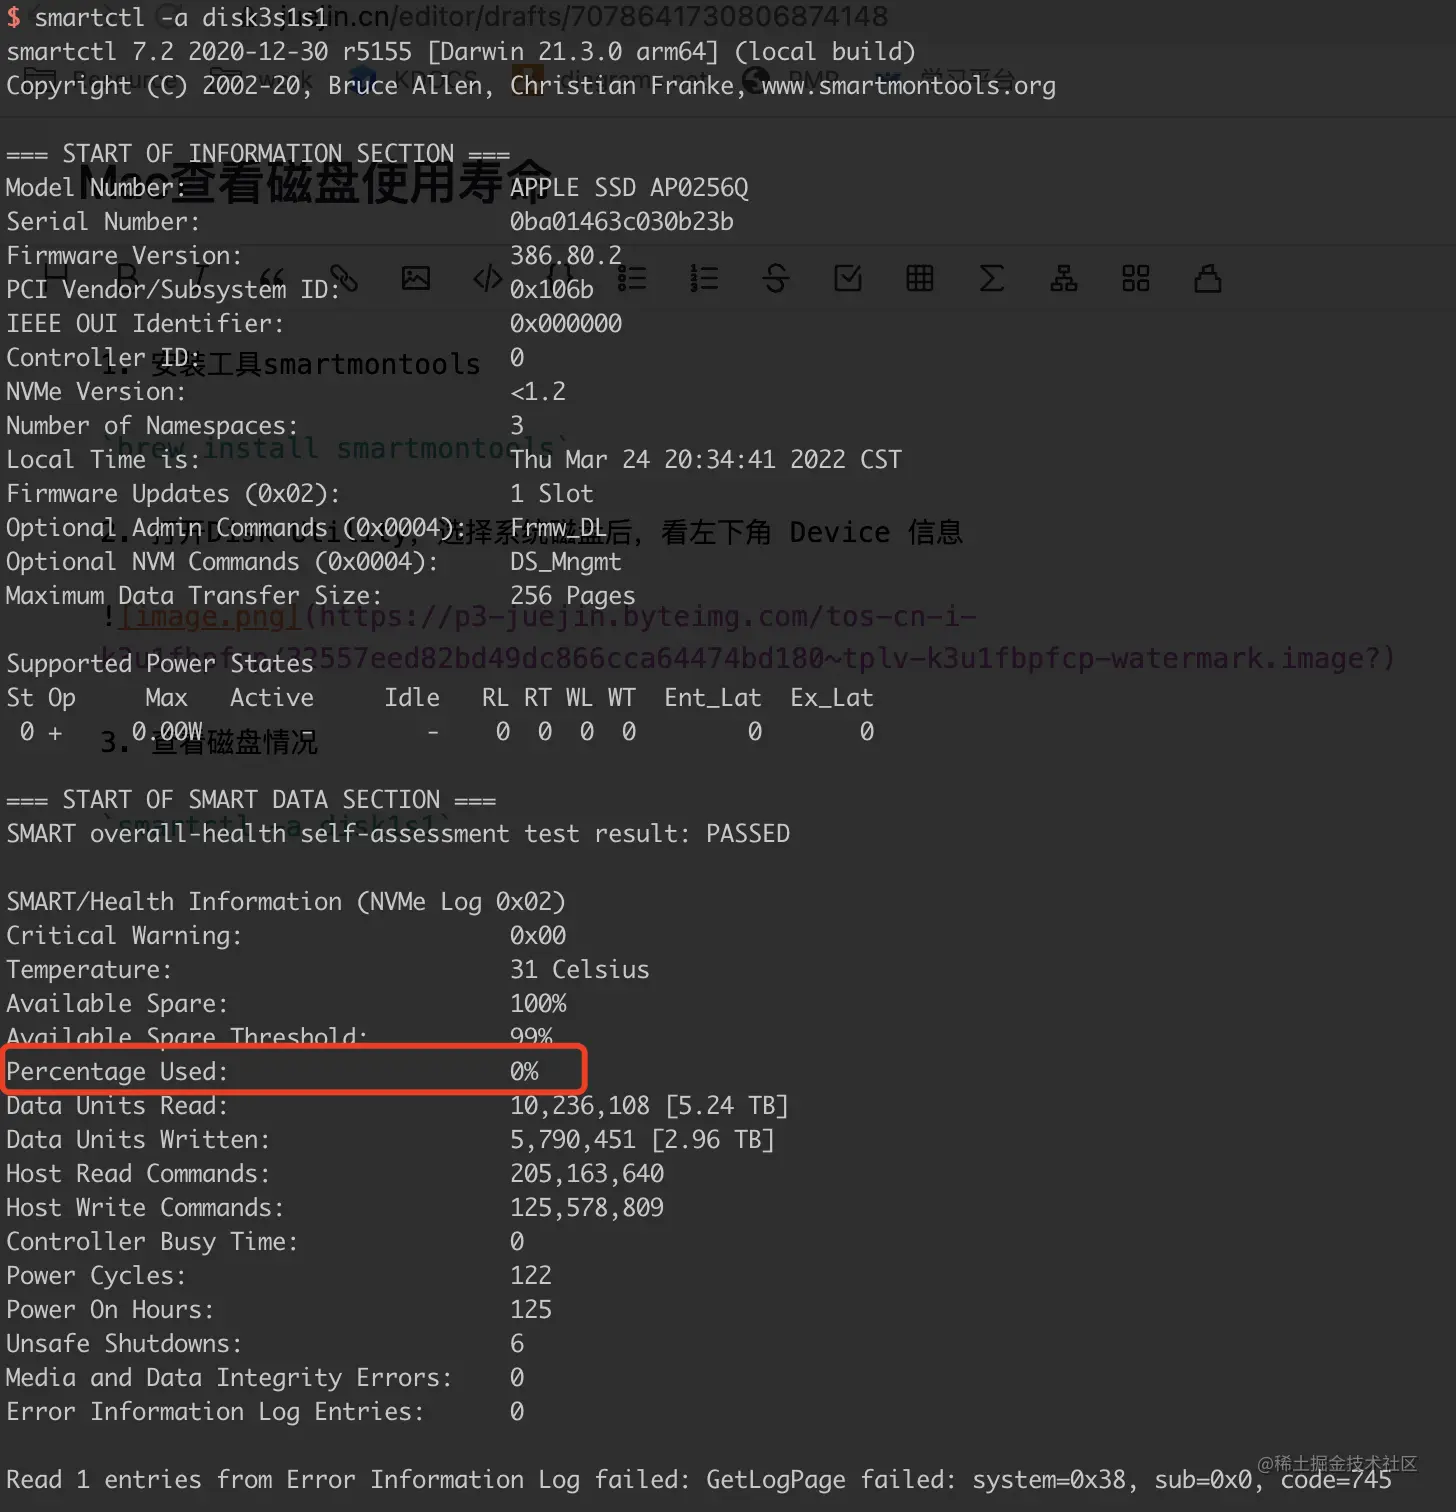The image size is (1456, 1512).
Task: Click the 'Ent_Lat' column header
Action: [713, 697]
